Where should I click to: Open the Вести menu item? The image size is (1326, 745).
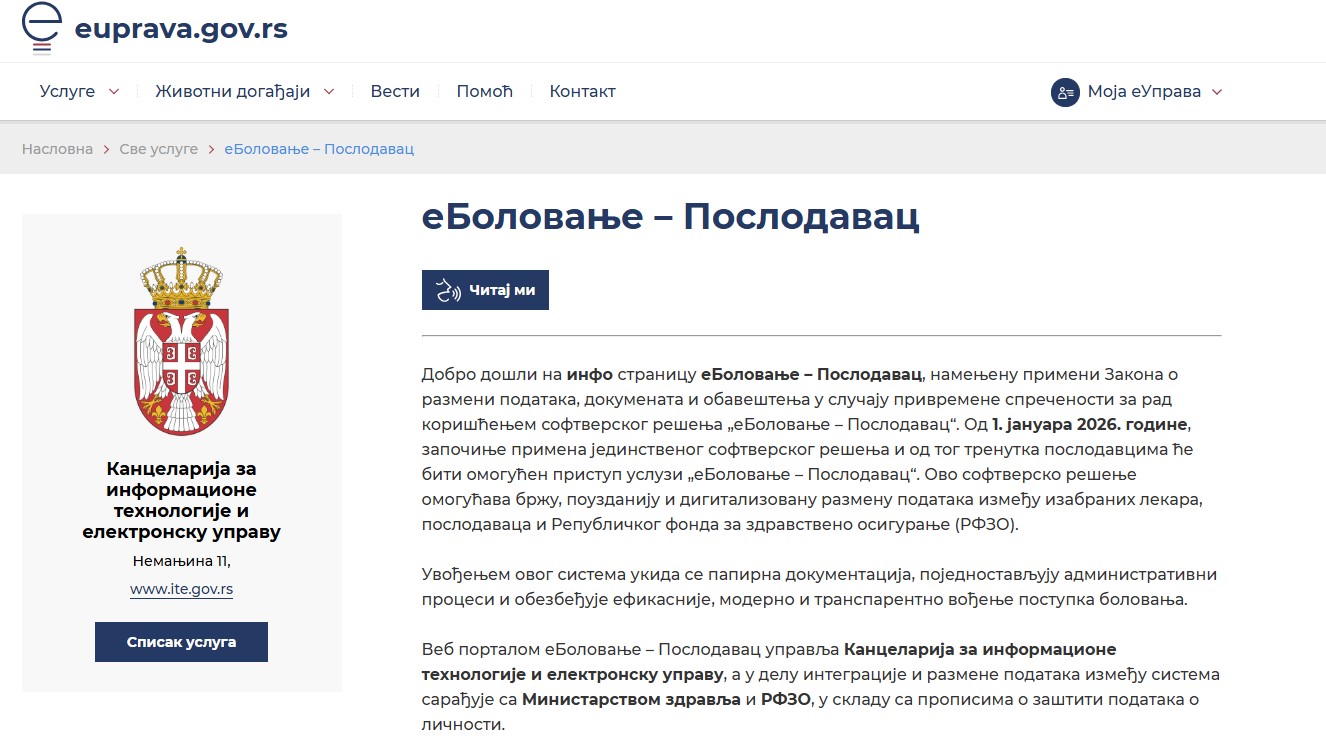[394, 91]
